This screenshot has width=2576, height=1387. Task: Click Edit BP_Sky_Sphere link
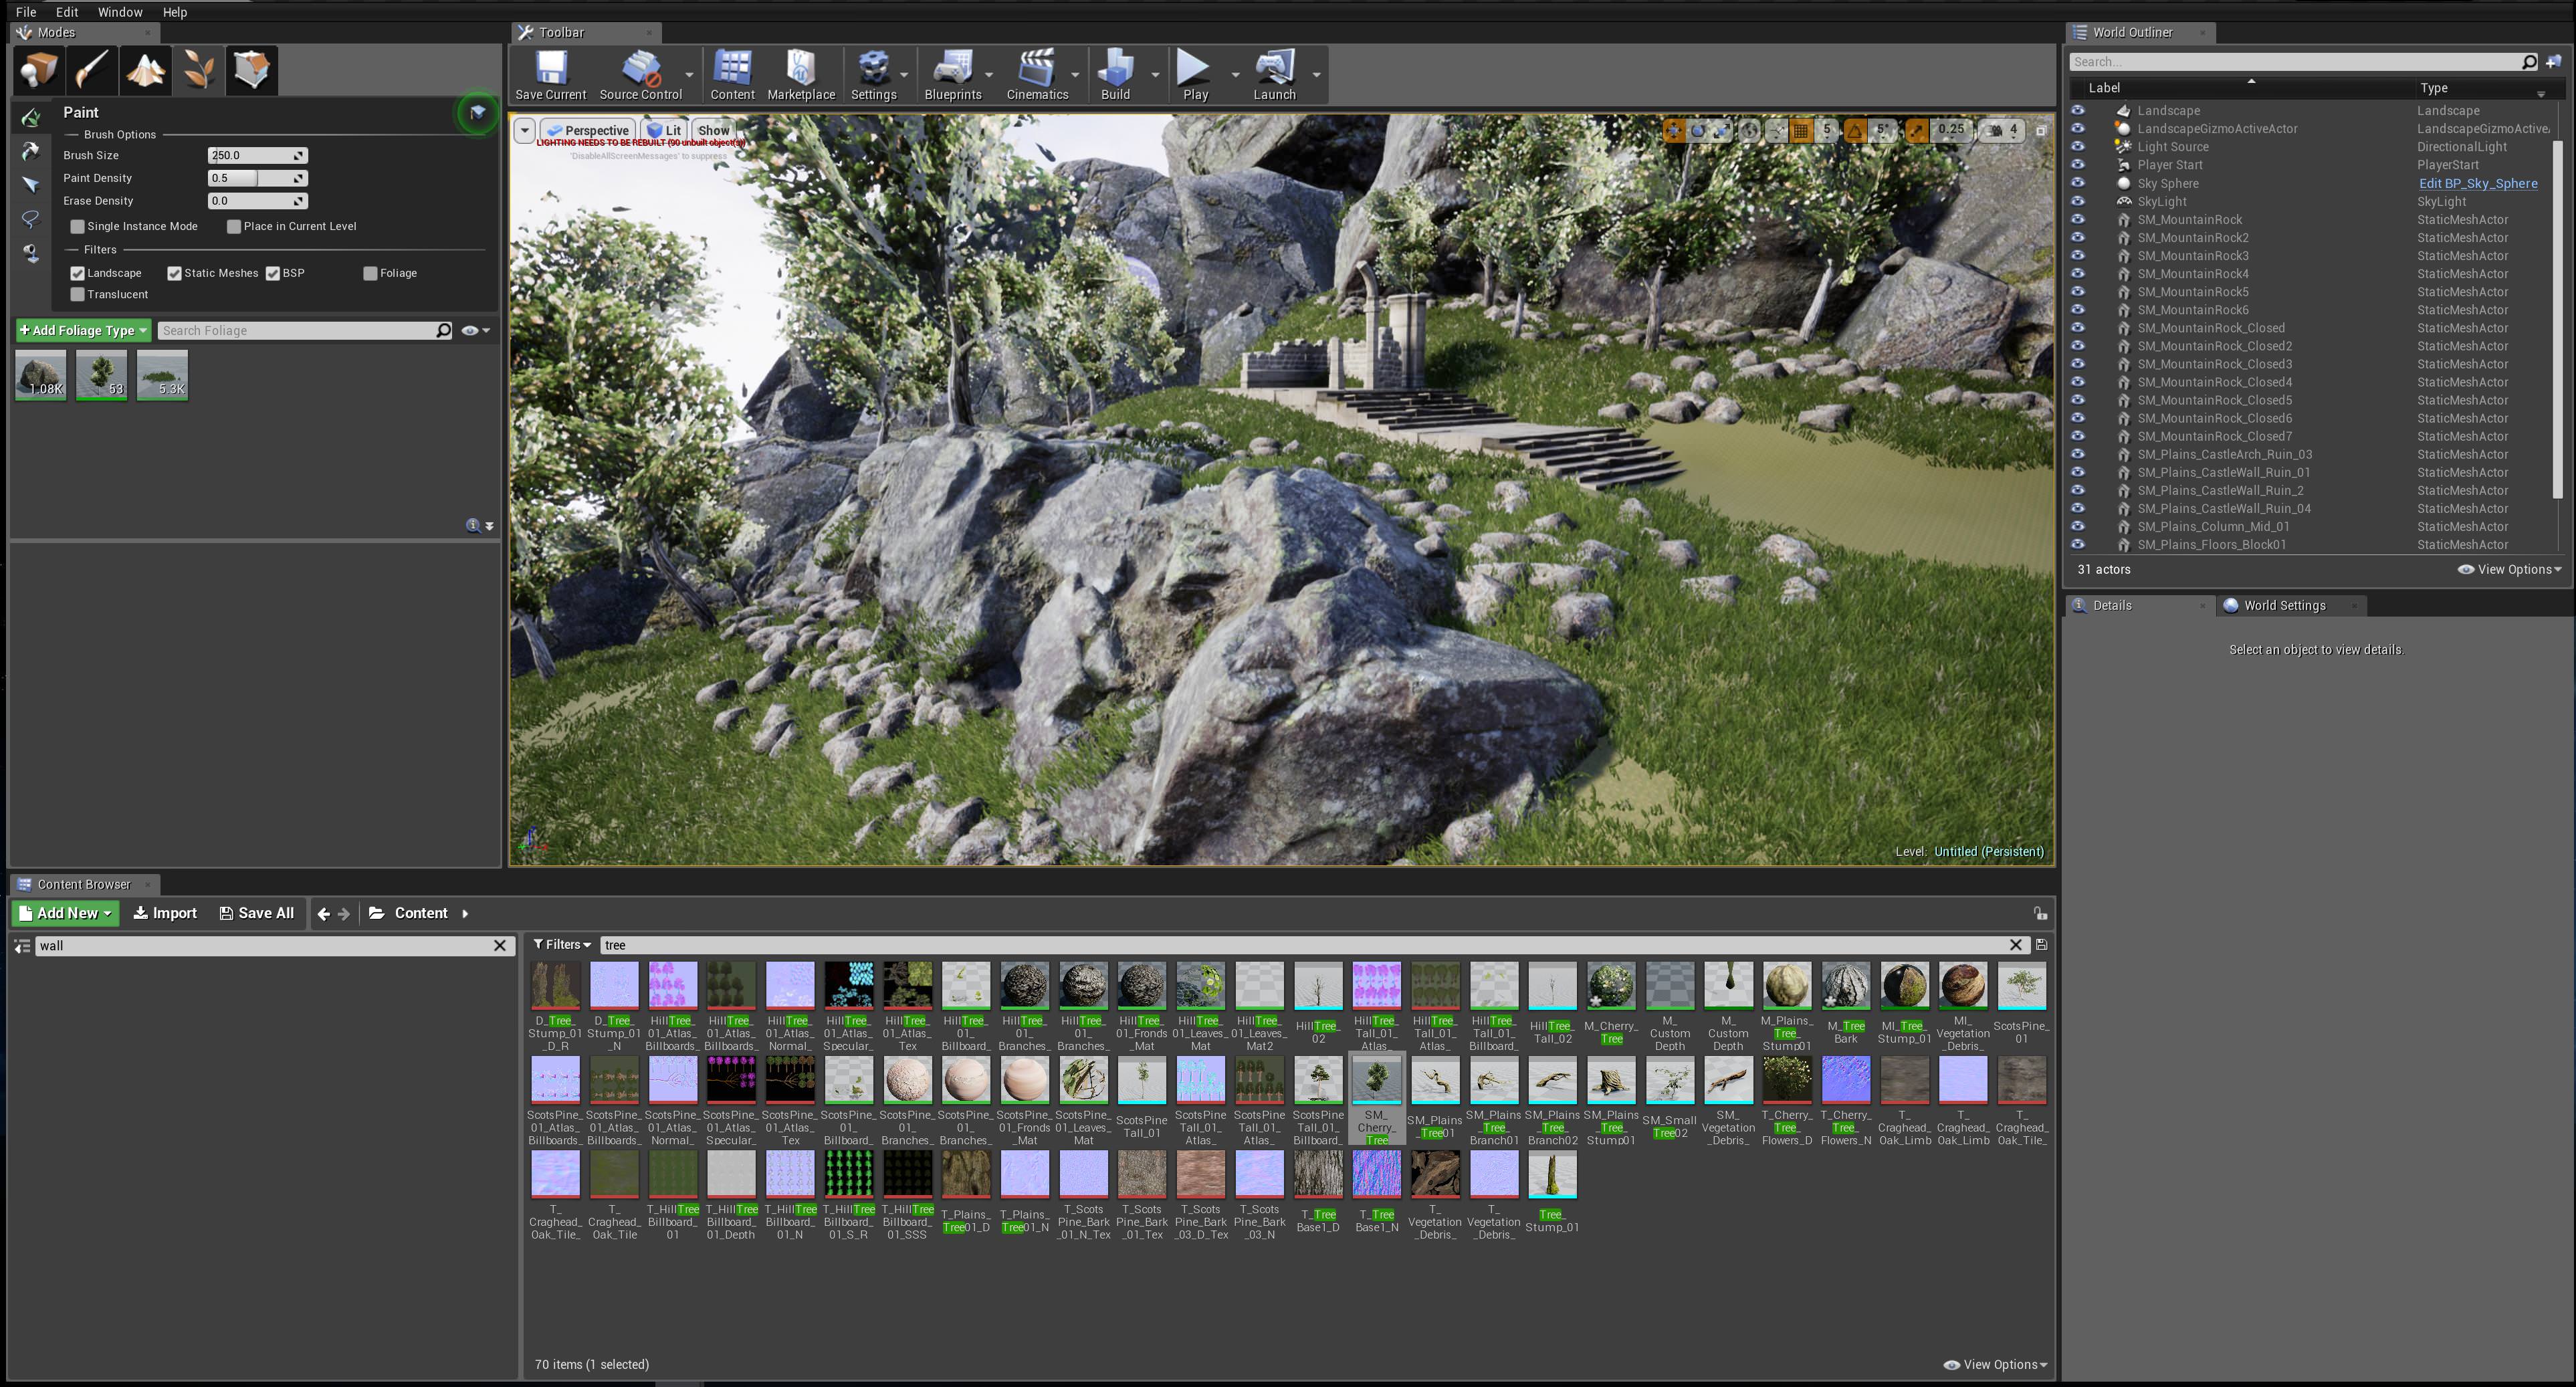point(2477,184)
